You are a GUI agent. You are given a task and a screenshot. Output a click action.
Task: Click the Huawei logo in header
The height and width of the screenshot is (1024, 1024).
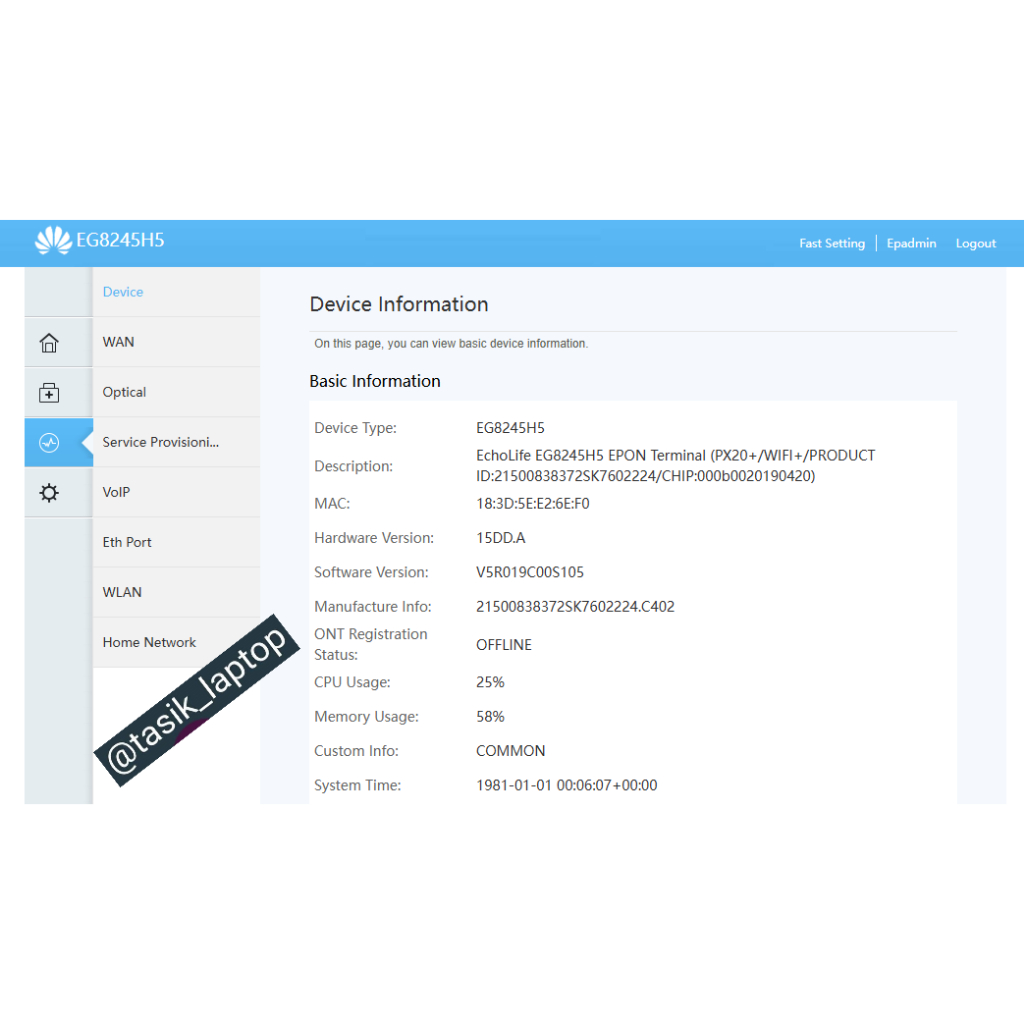click(x=53, y=240)
